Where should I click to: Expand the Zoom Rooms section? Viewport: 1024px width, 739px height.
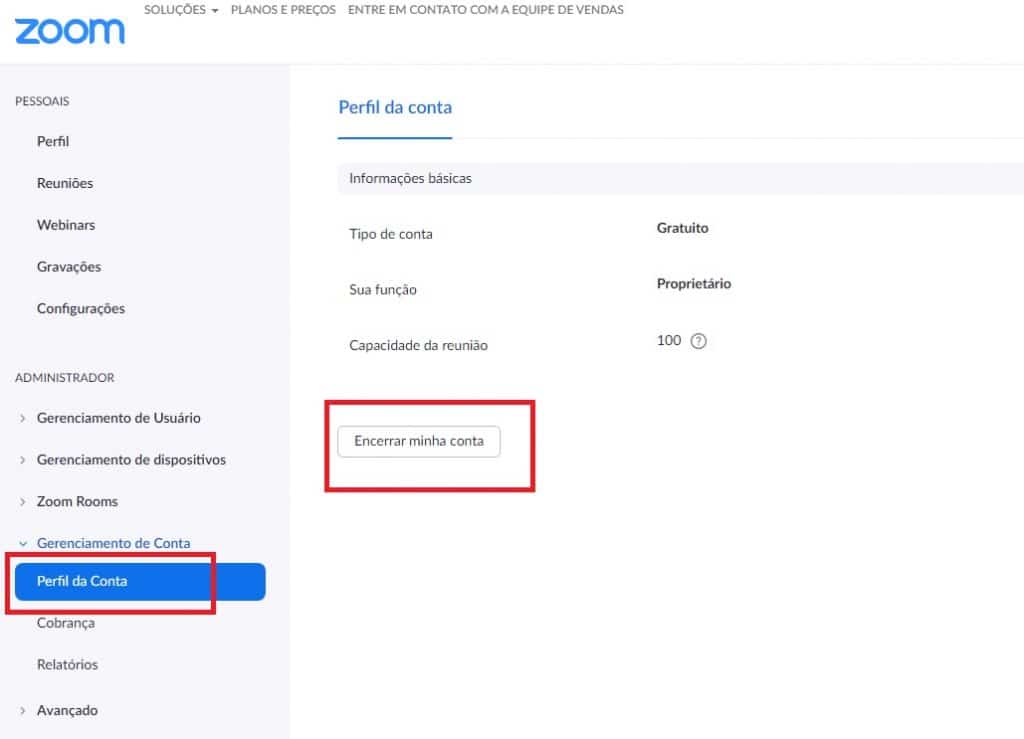(77, 501)
